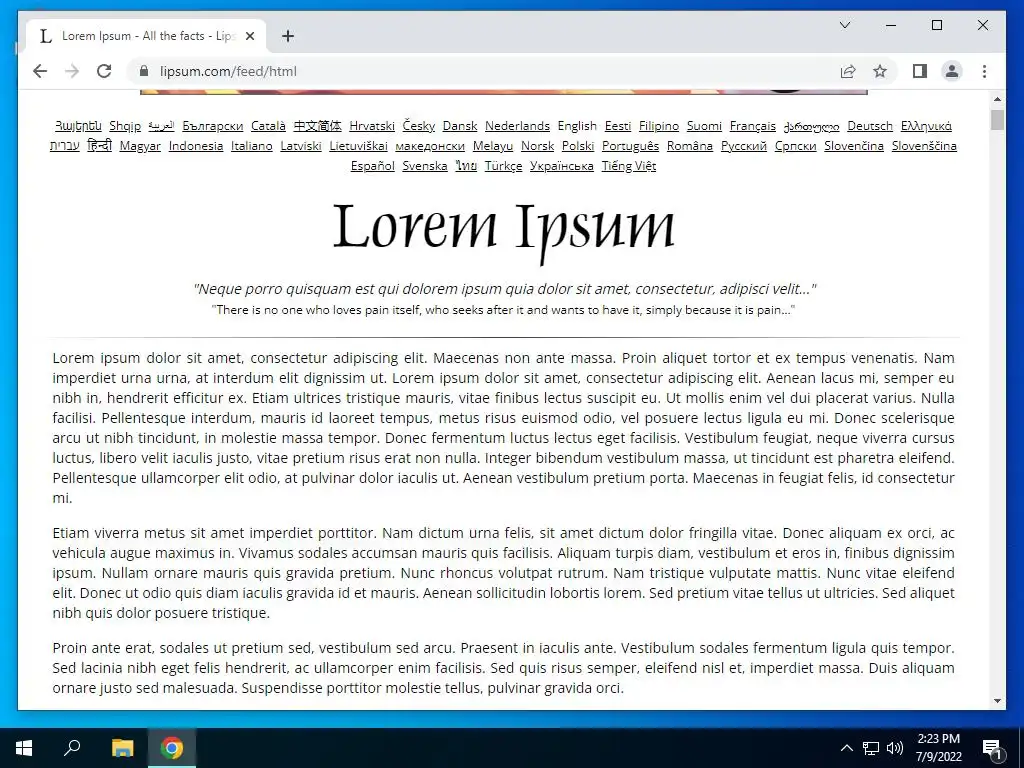Screen dimensions: 1024x768
Task: Open the volume control tray icon
Action: pos(895,748)
